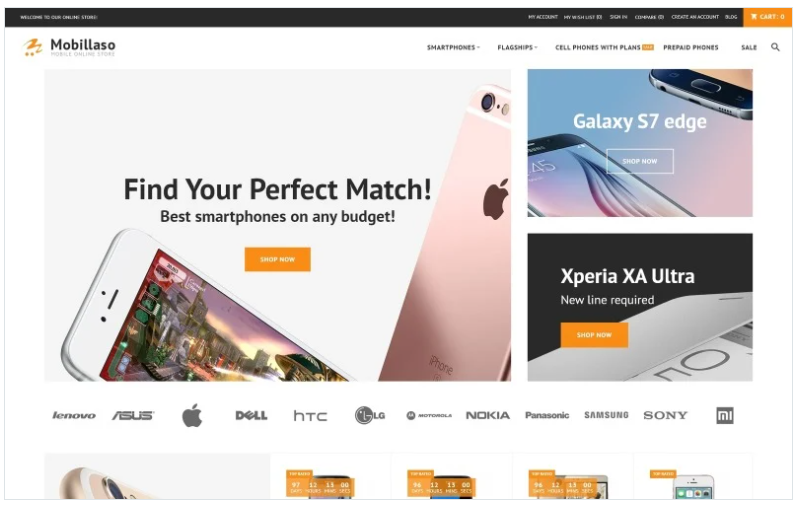Expand the Smartphones dropdown menu

click(453, 47)
